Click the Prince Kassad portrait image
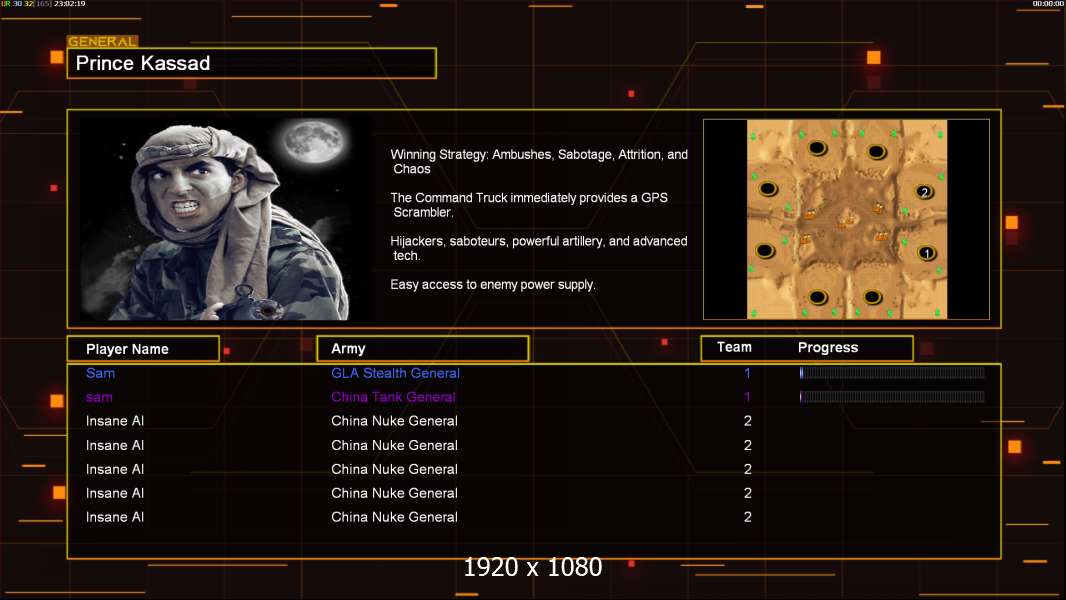This screenshot has width=1066, height=600. 226,219
